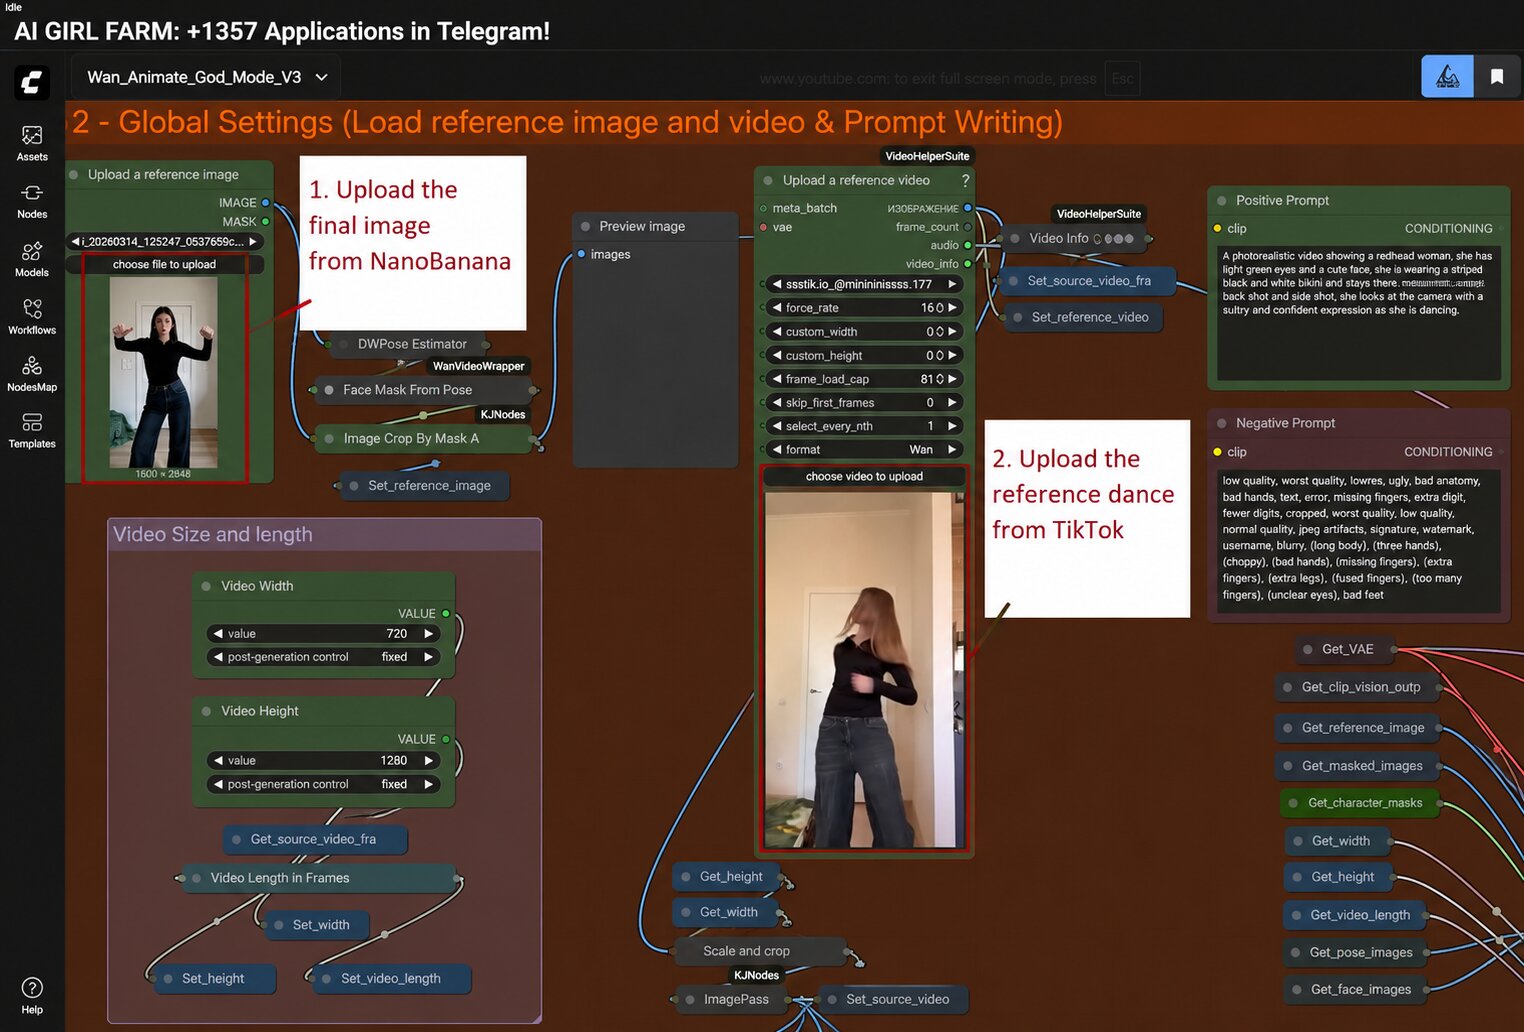Open the sstik.io video file selector
The width and height of the screenshot is (1524, 1032).
tap(864, 284)
